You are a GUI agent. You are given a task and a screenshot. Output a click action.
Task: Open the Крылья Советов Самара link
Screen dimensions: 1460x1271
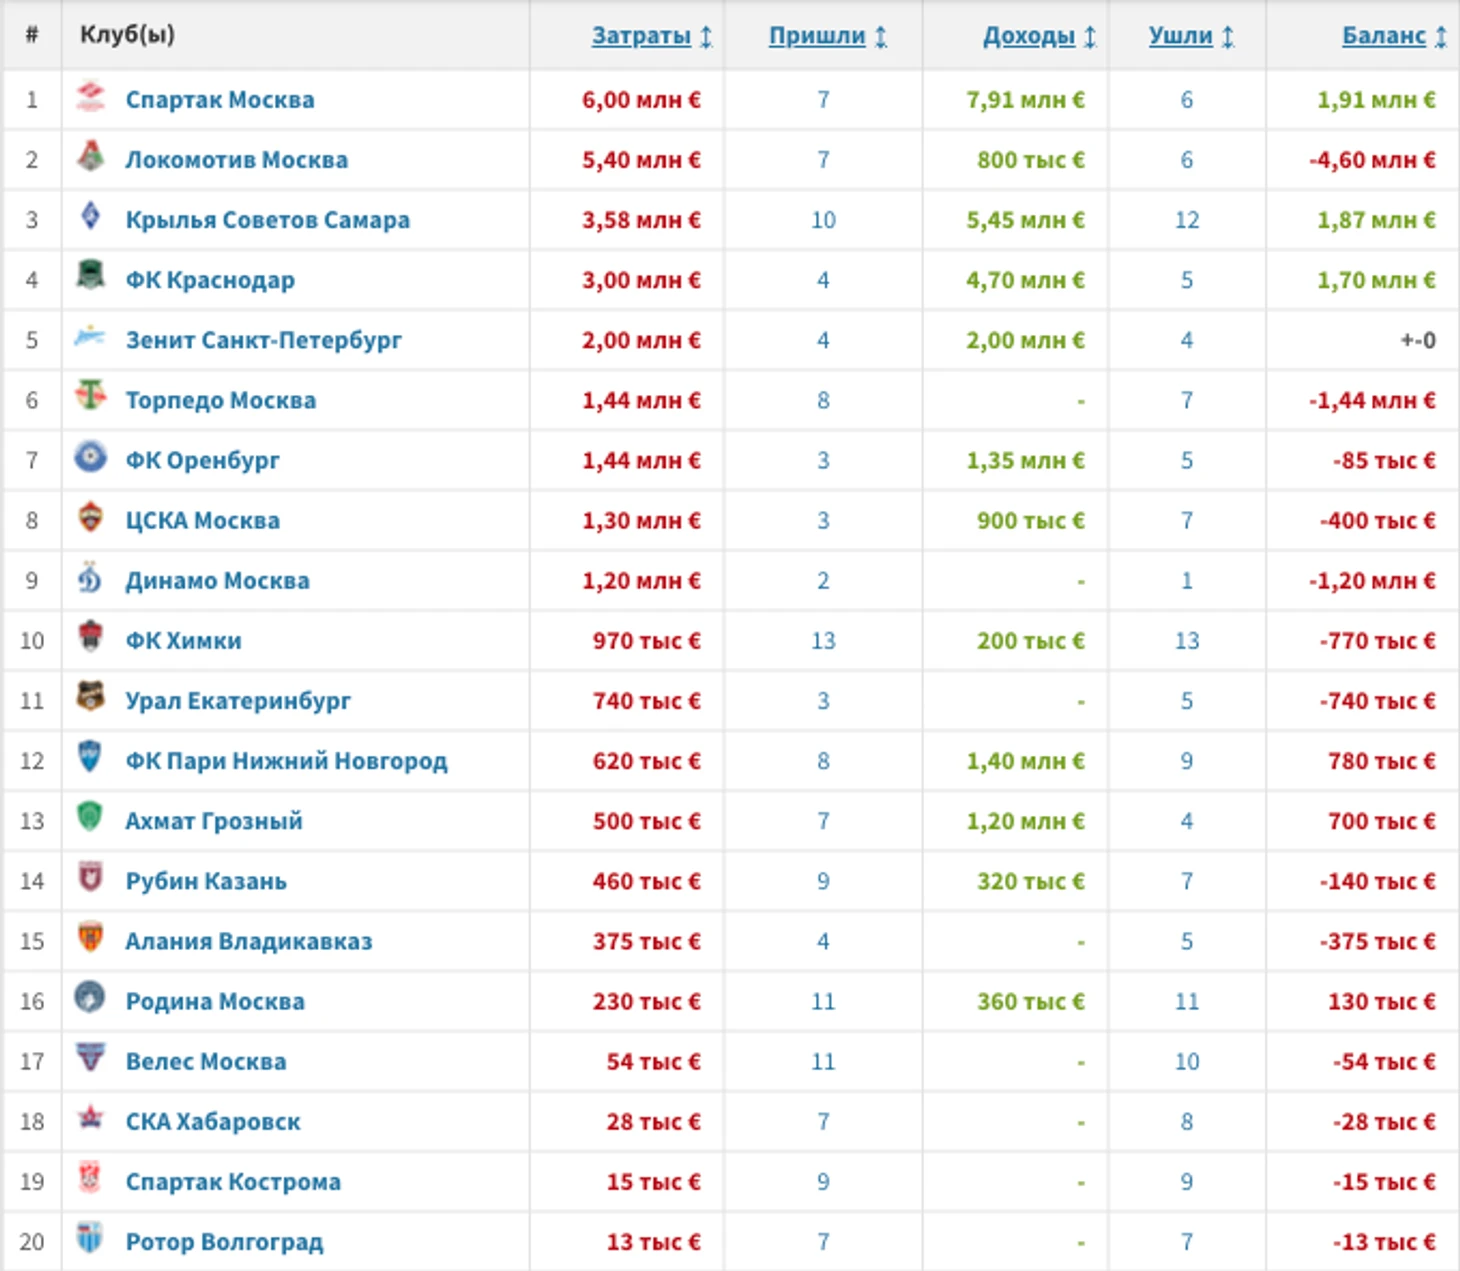click(x=268, y=220)
